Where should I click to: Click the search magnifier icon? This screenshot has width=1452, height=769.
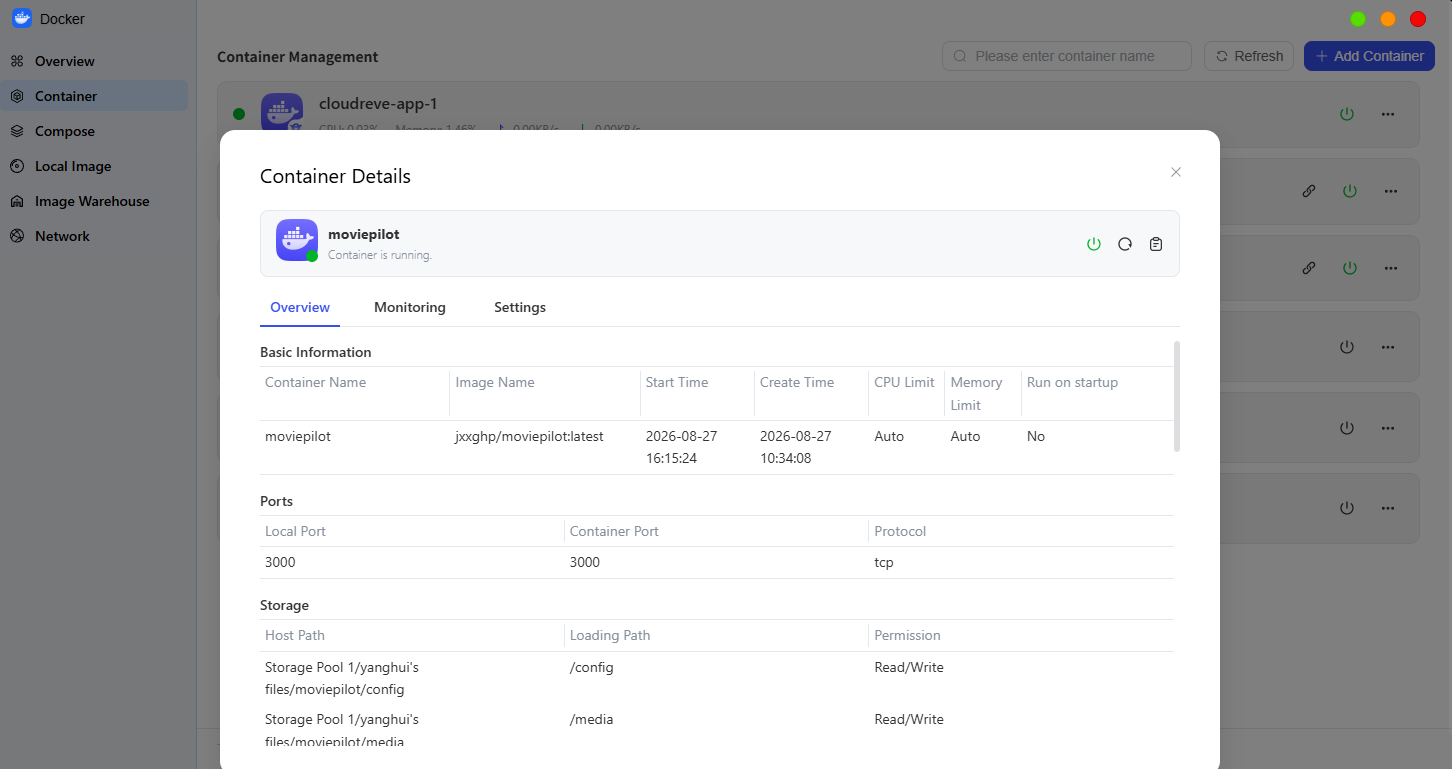click(961, 56)
